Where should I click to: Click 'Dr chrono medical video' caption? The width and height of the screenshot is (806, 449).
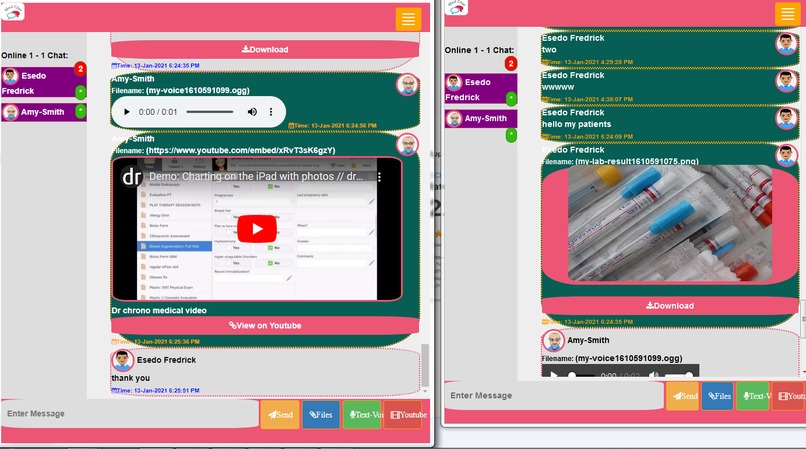click(159, 310)
